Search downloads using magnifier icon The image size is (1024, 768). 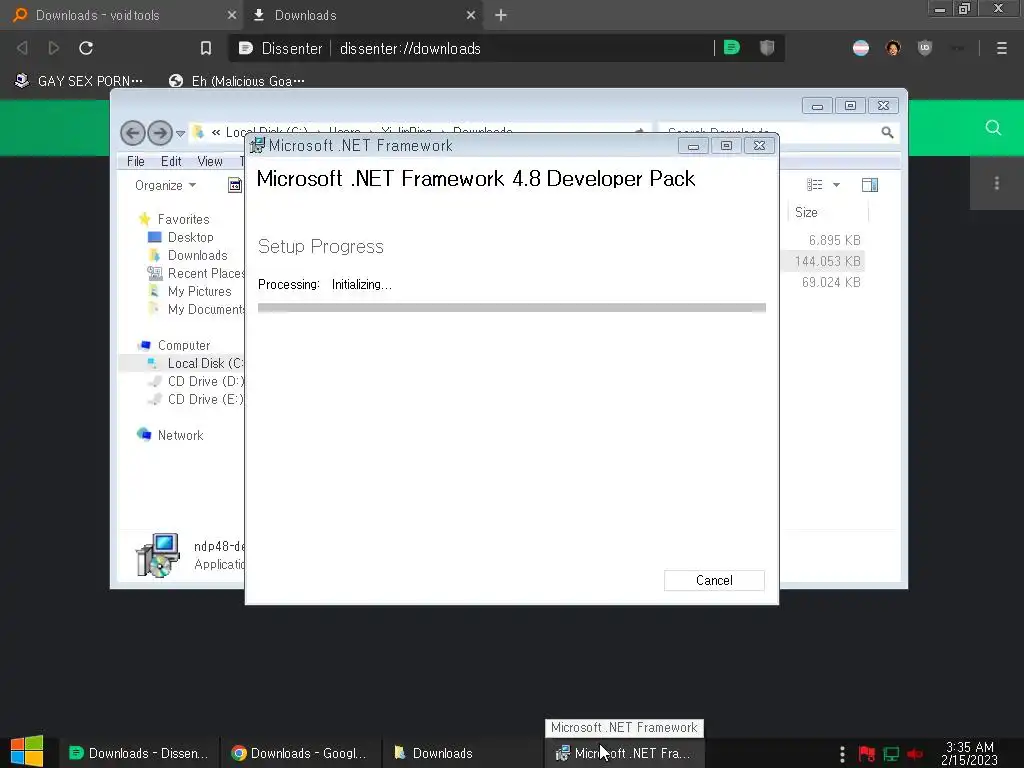[x=993, y=127]
